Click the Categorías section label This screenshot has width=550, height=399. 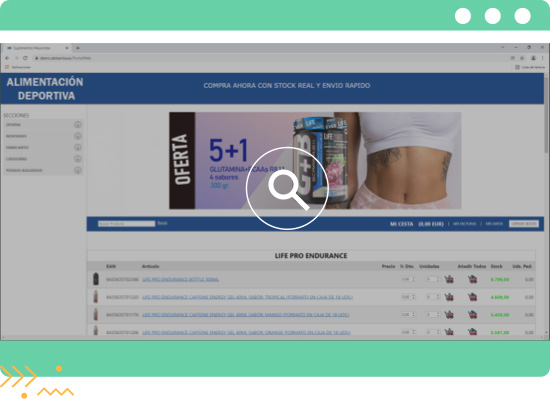(x=16, y=159)
